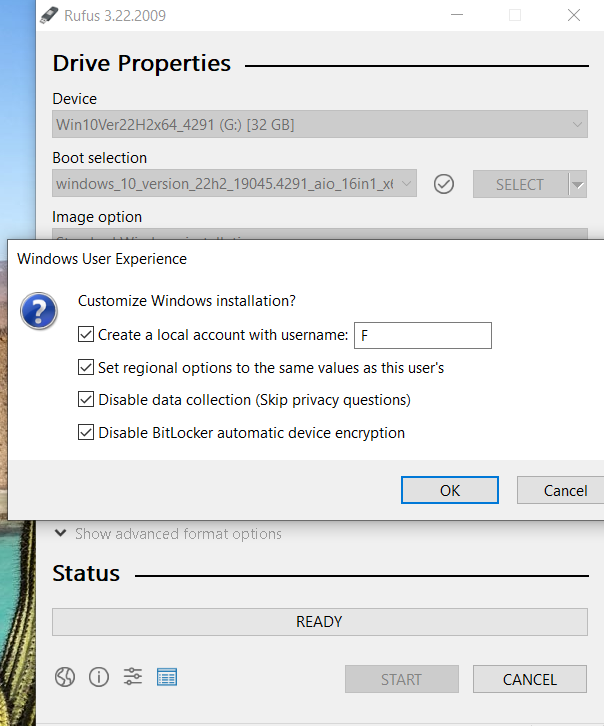
Task: Toggle Create a local account checkbox
Action: [86, 334]
